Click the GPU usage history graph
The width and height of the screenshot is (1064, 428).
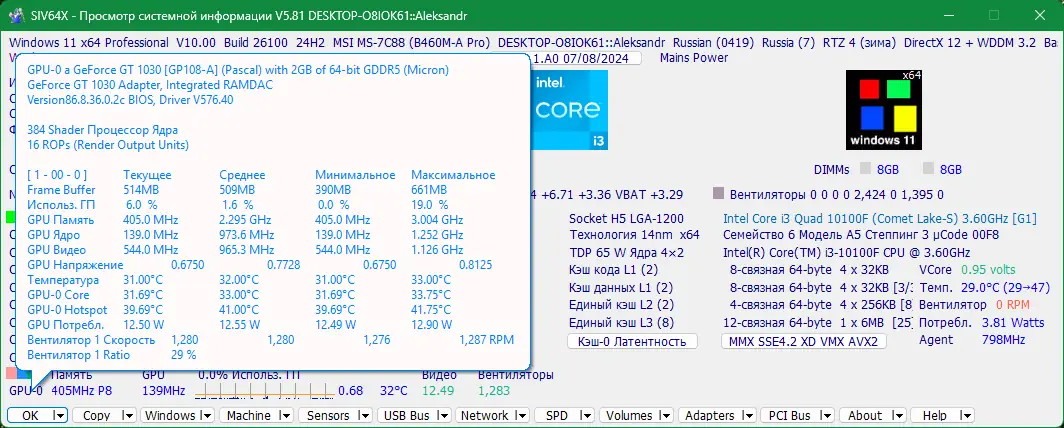coord(264,391)
